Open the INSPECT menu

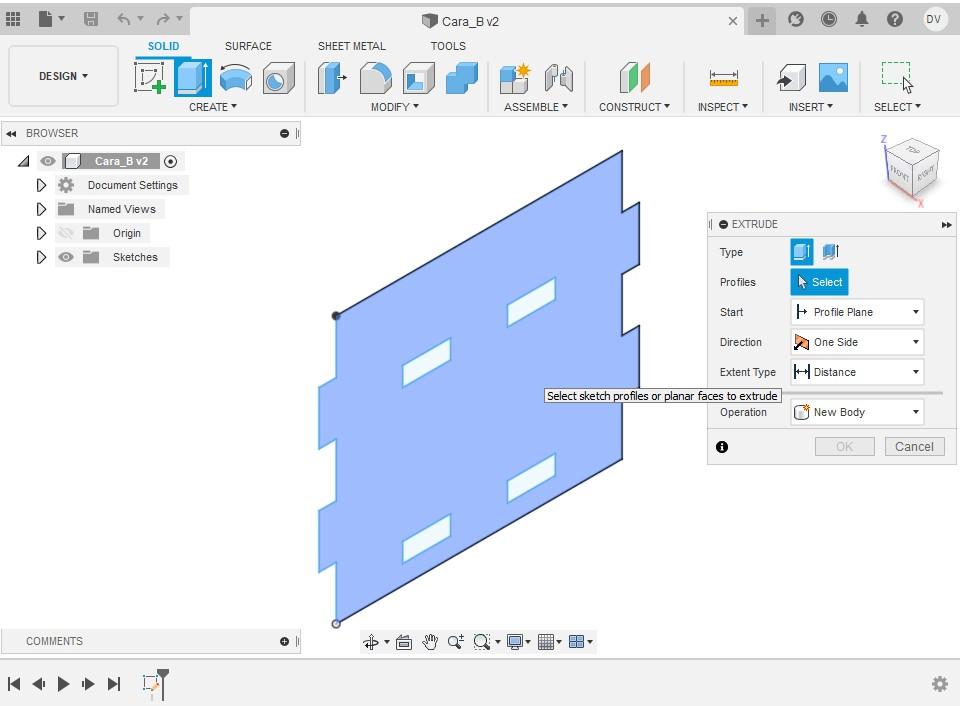tap(722, 107)
